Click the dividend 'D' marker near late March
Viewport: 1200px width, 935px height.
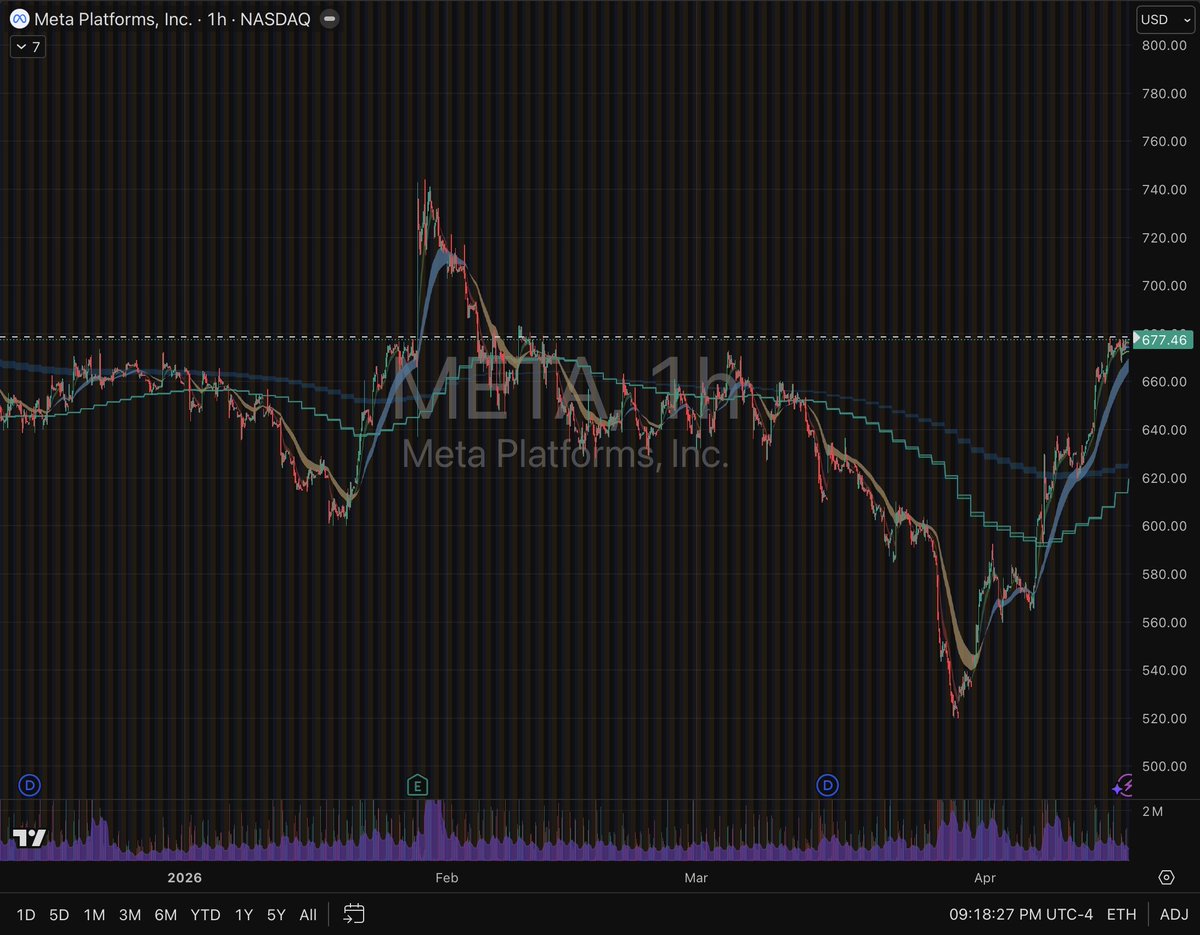[x=827, y=785]
